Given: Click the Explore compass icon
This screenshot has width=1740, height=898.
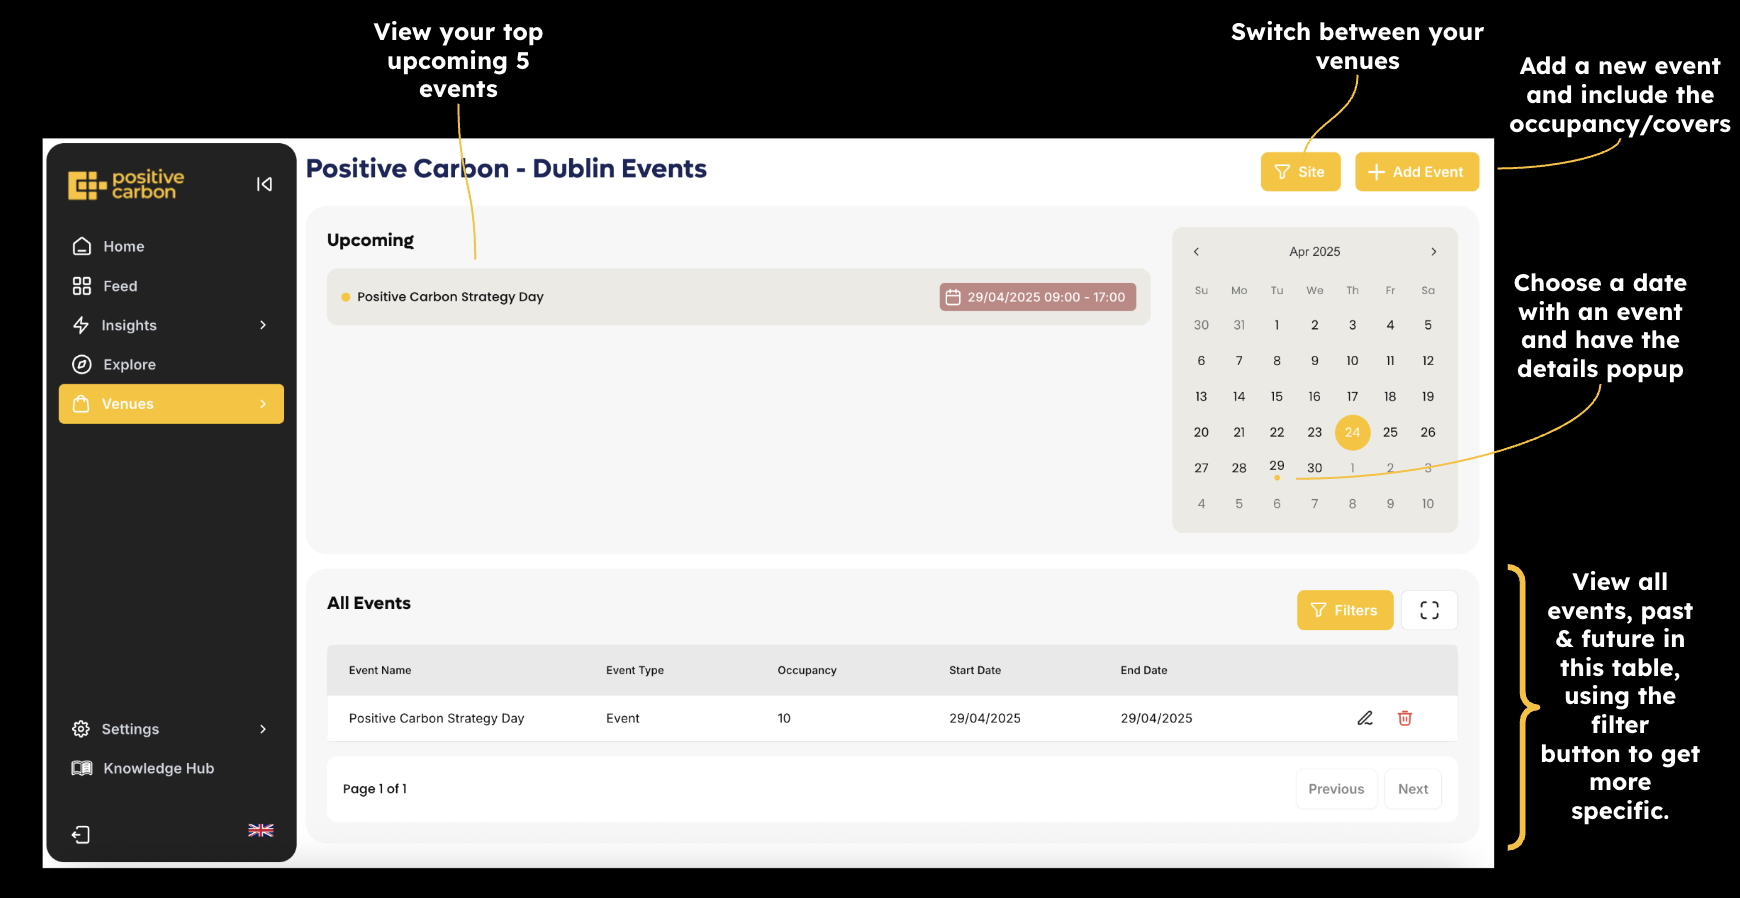Looking at the screenshot, I should (x=82, y=364).
